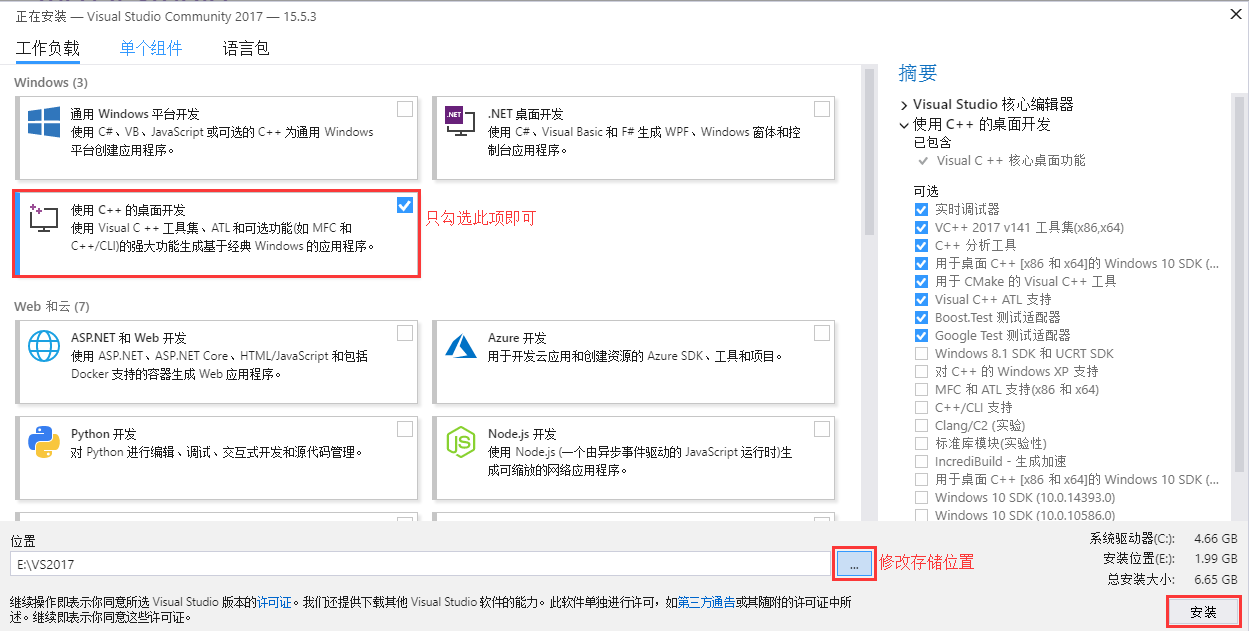Collapse the 使用 C++ 的桌面开发 summary section
The width and height of the screenshot is (1249, 631).
click(x=903, y=125)
